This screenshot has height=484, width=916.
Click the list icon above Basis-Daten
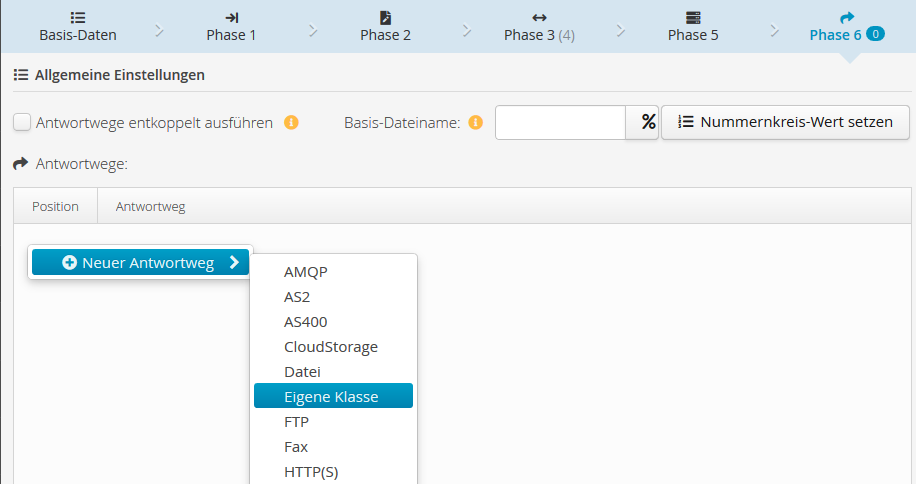point(78,18)
